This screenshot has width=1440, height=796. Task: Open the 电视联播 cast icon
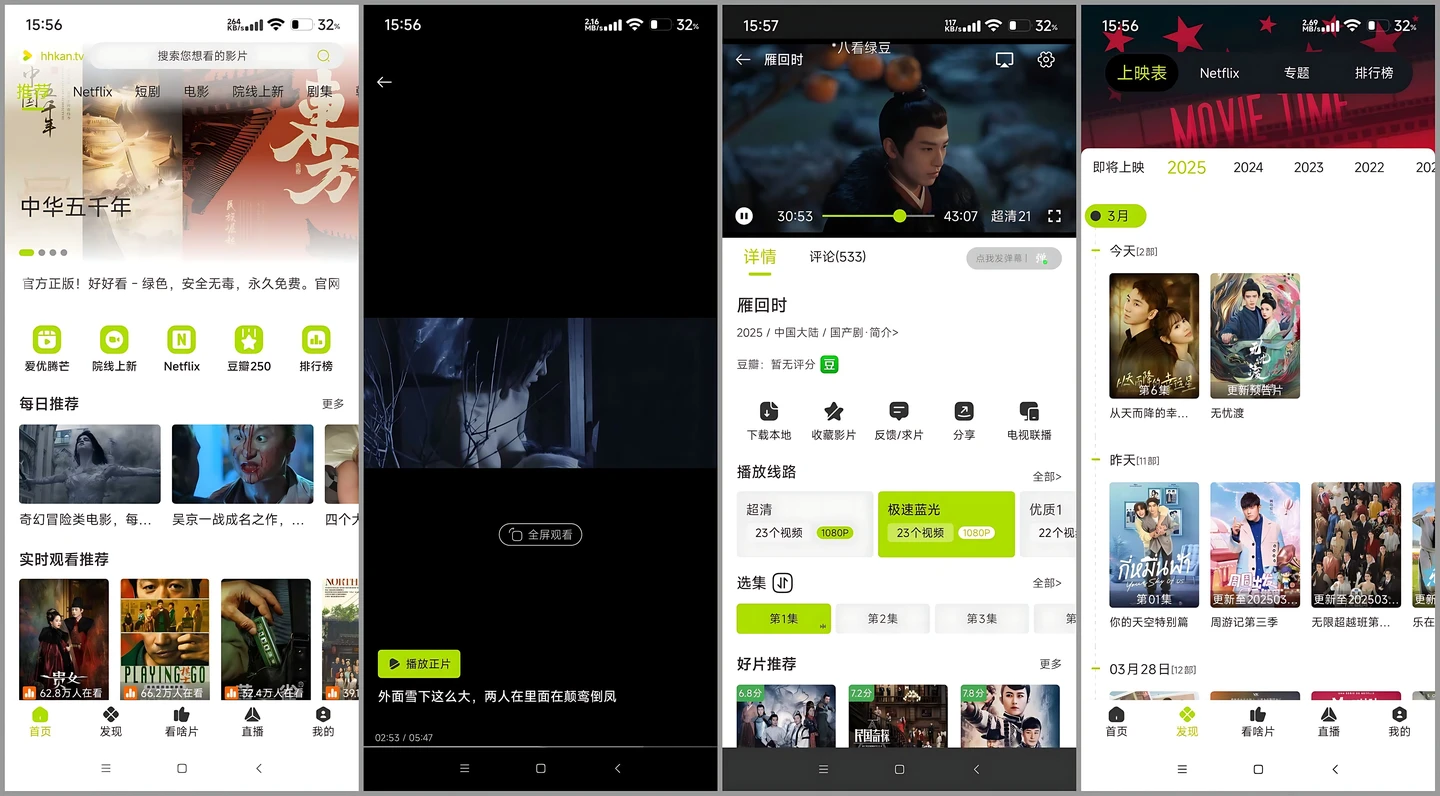pos(1029,411)
